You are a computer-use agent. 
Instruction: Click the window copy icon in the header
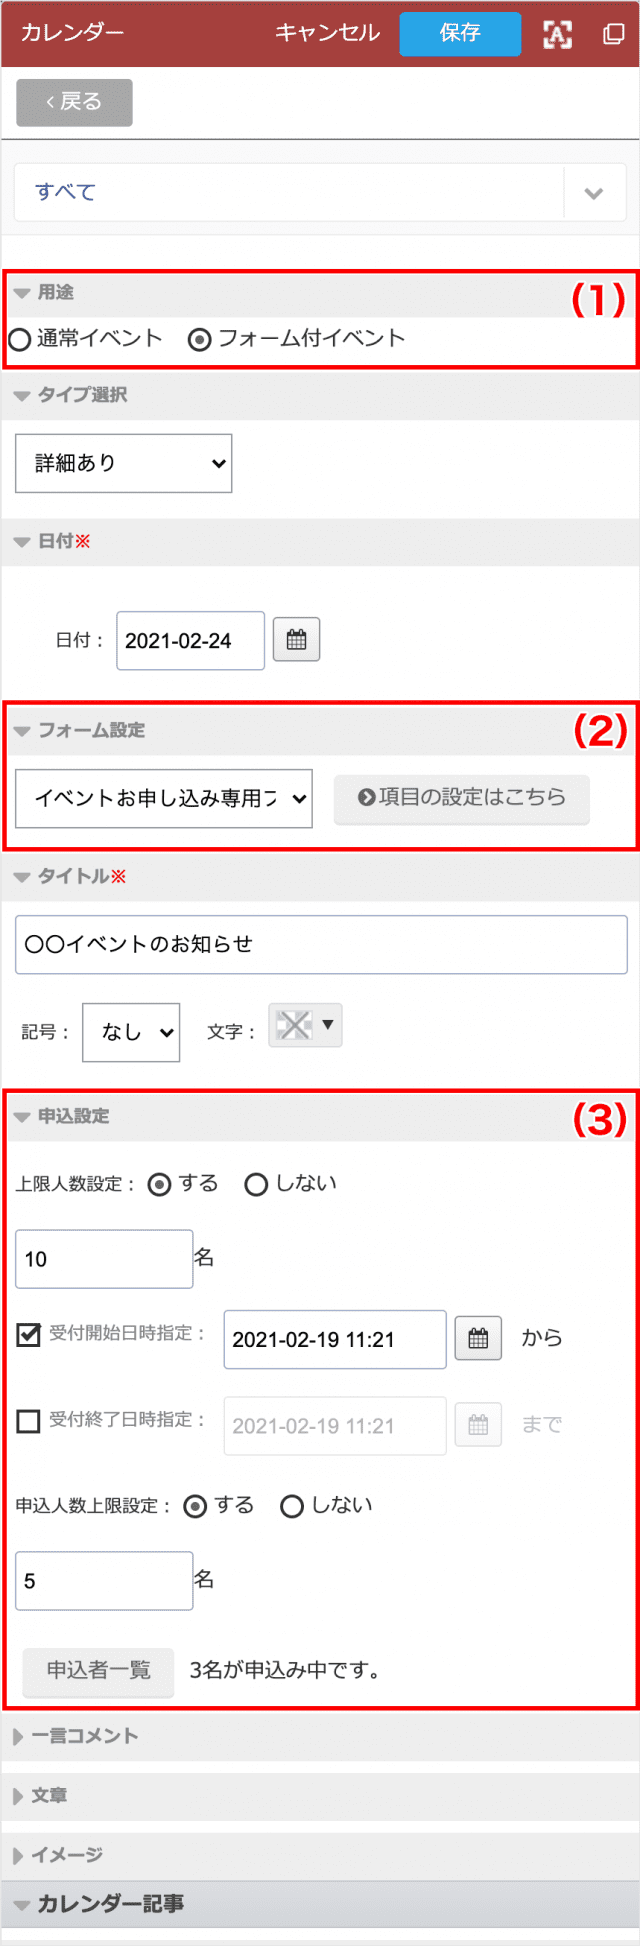pyautogui.click(x=614, y=34)
